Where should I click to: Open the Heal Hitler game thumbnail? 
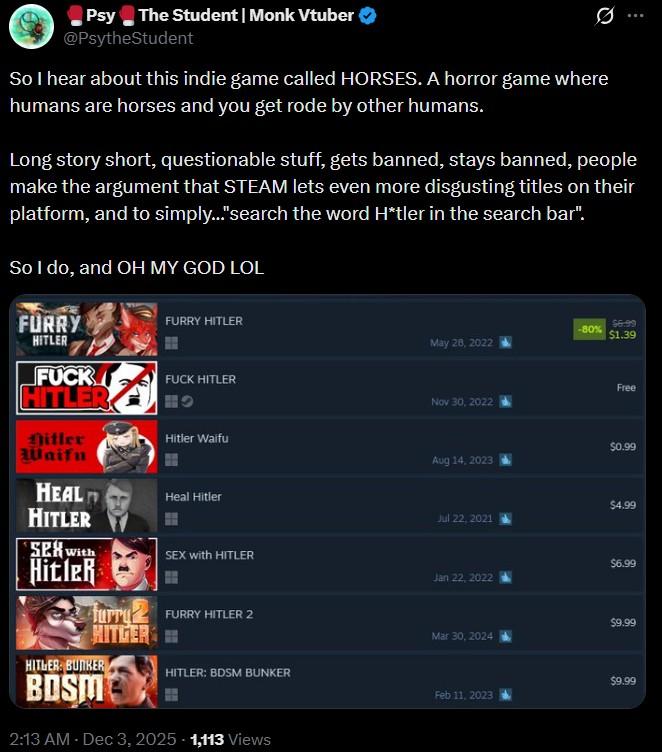(86, 505)
